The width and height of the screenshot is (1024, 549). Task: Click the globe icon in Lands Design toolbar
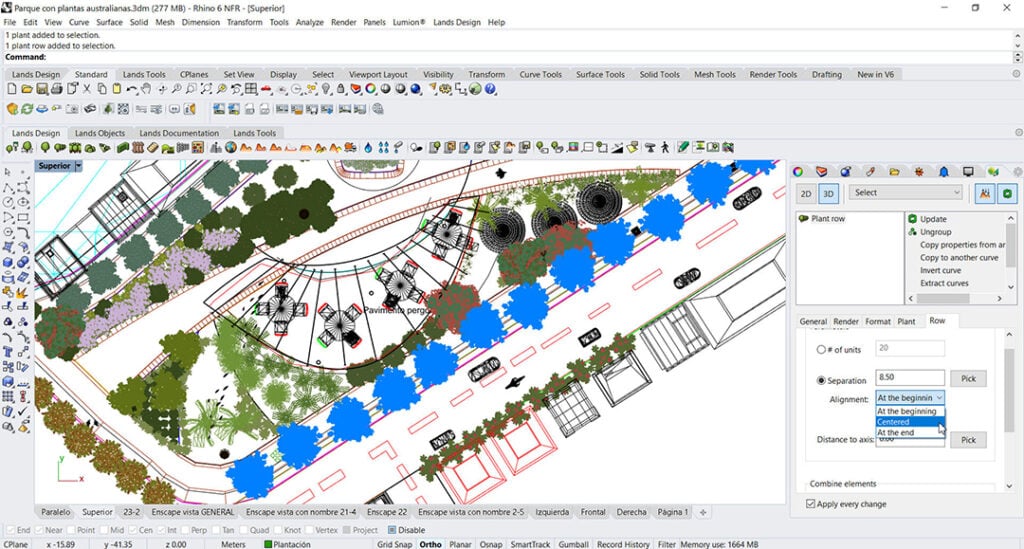[231, 148]
